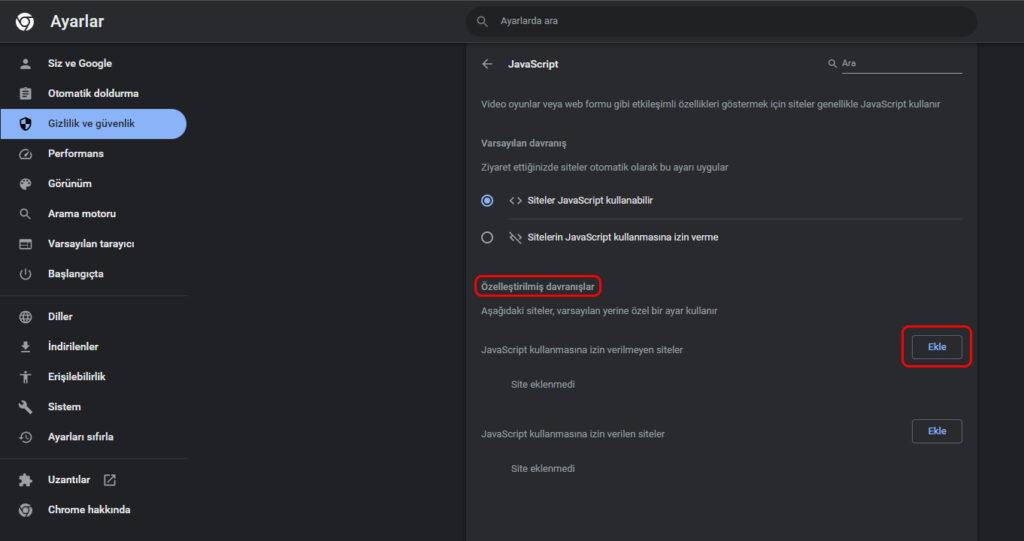This screenshot has height=541, width=1024.
Task: Open the Varsayılan tarayıcı section
Action: 93,244
